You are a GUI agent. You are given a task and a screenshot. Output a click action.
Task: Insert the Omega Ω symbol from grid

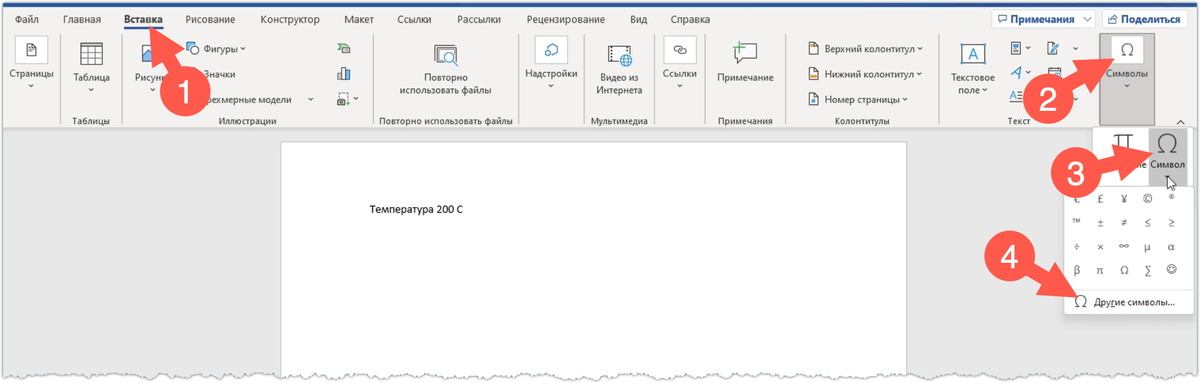tap(1124, 270)
